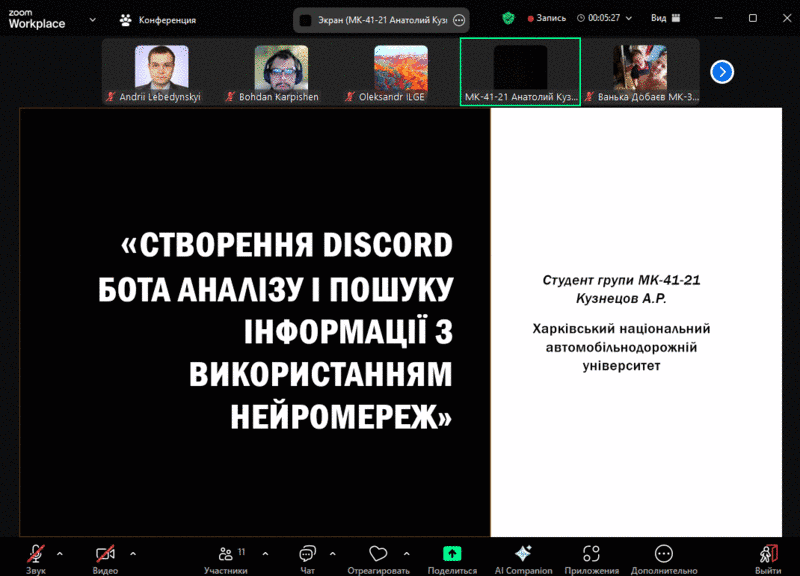Click the Конференция paw icon
This screenshot has width=800, height=576.
tap(126, 20)
